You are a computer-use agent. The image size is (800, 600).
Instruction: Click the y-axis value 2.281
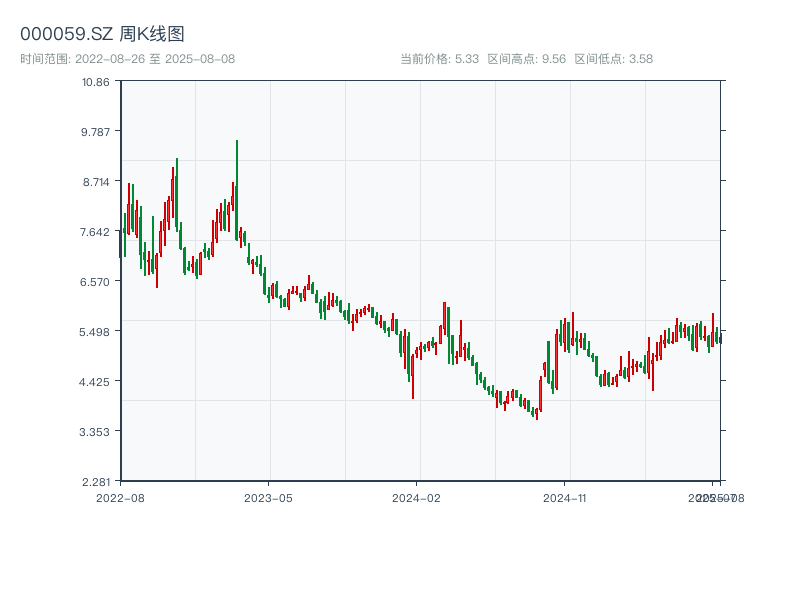point(96,482)
